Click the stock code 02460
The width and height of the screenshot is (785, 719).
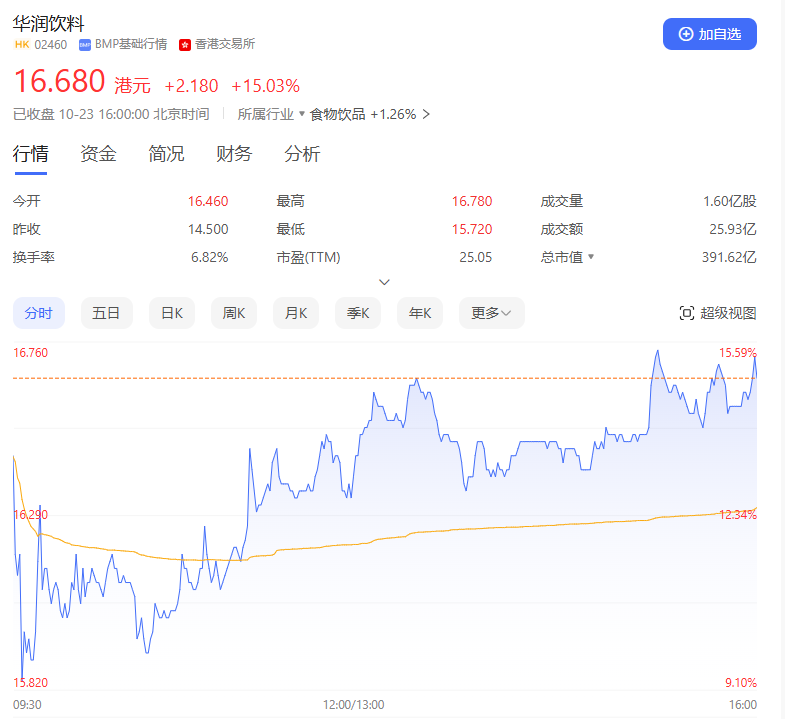51,45
